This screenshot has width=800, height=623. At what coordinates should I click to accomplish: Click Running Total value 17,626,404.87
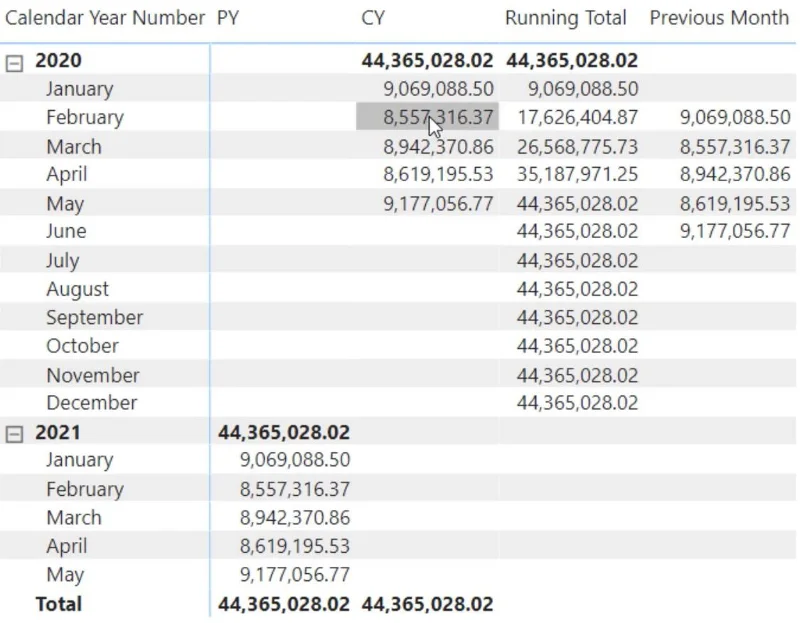pyautogui.click(x=578, y=117)
